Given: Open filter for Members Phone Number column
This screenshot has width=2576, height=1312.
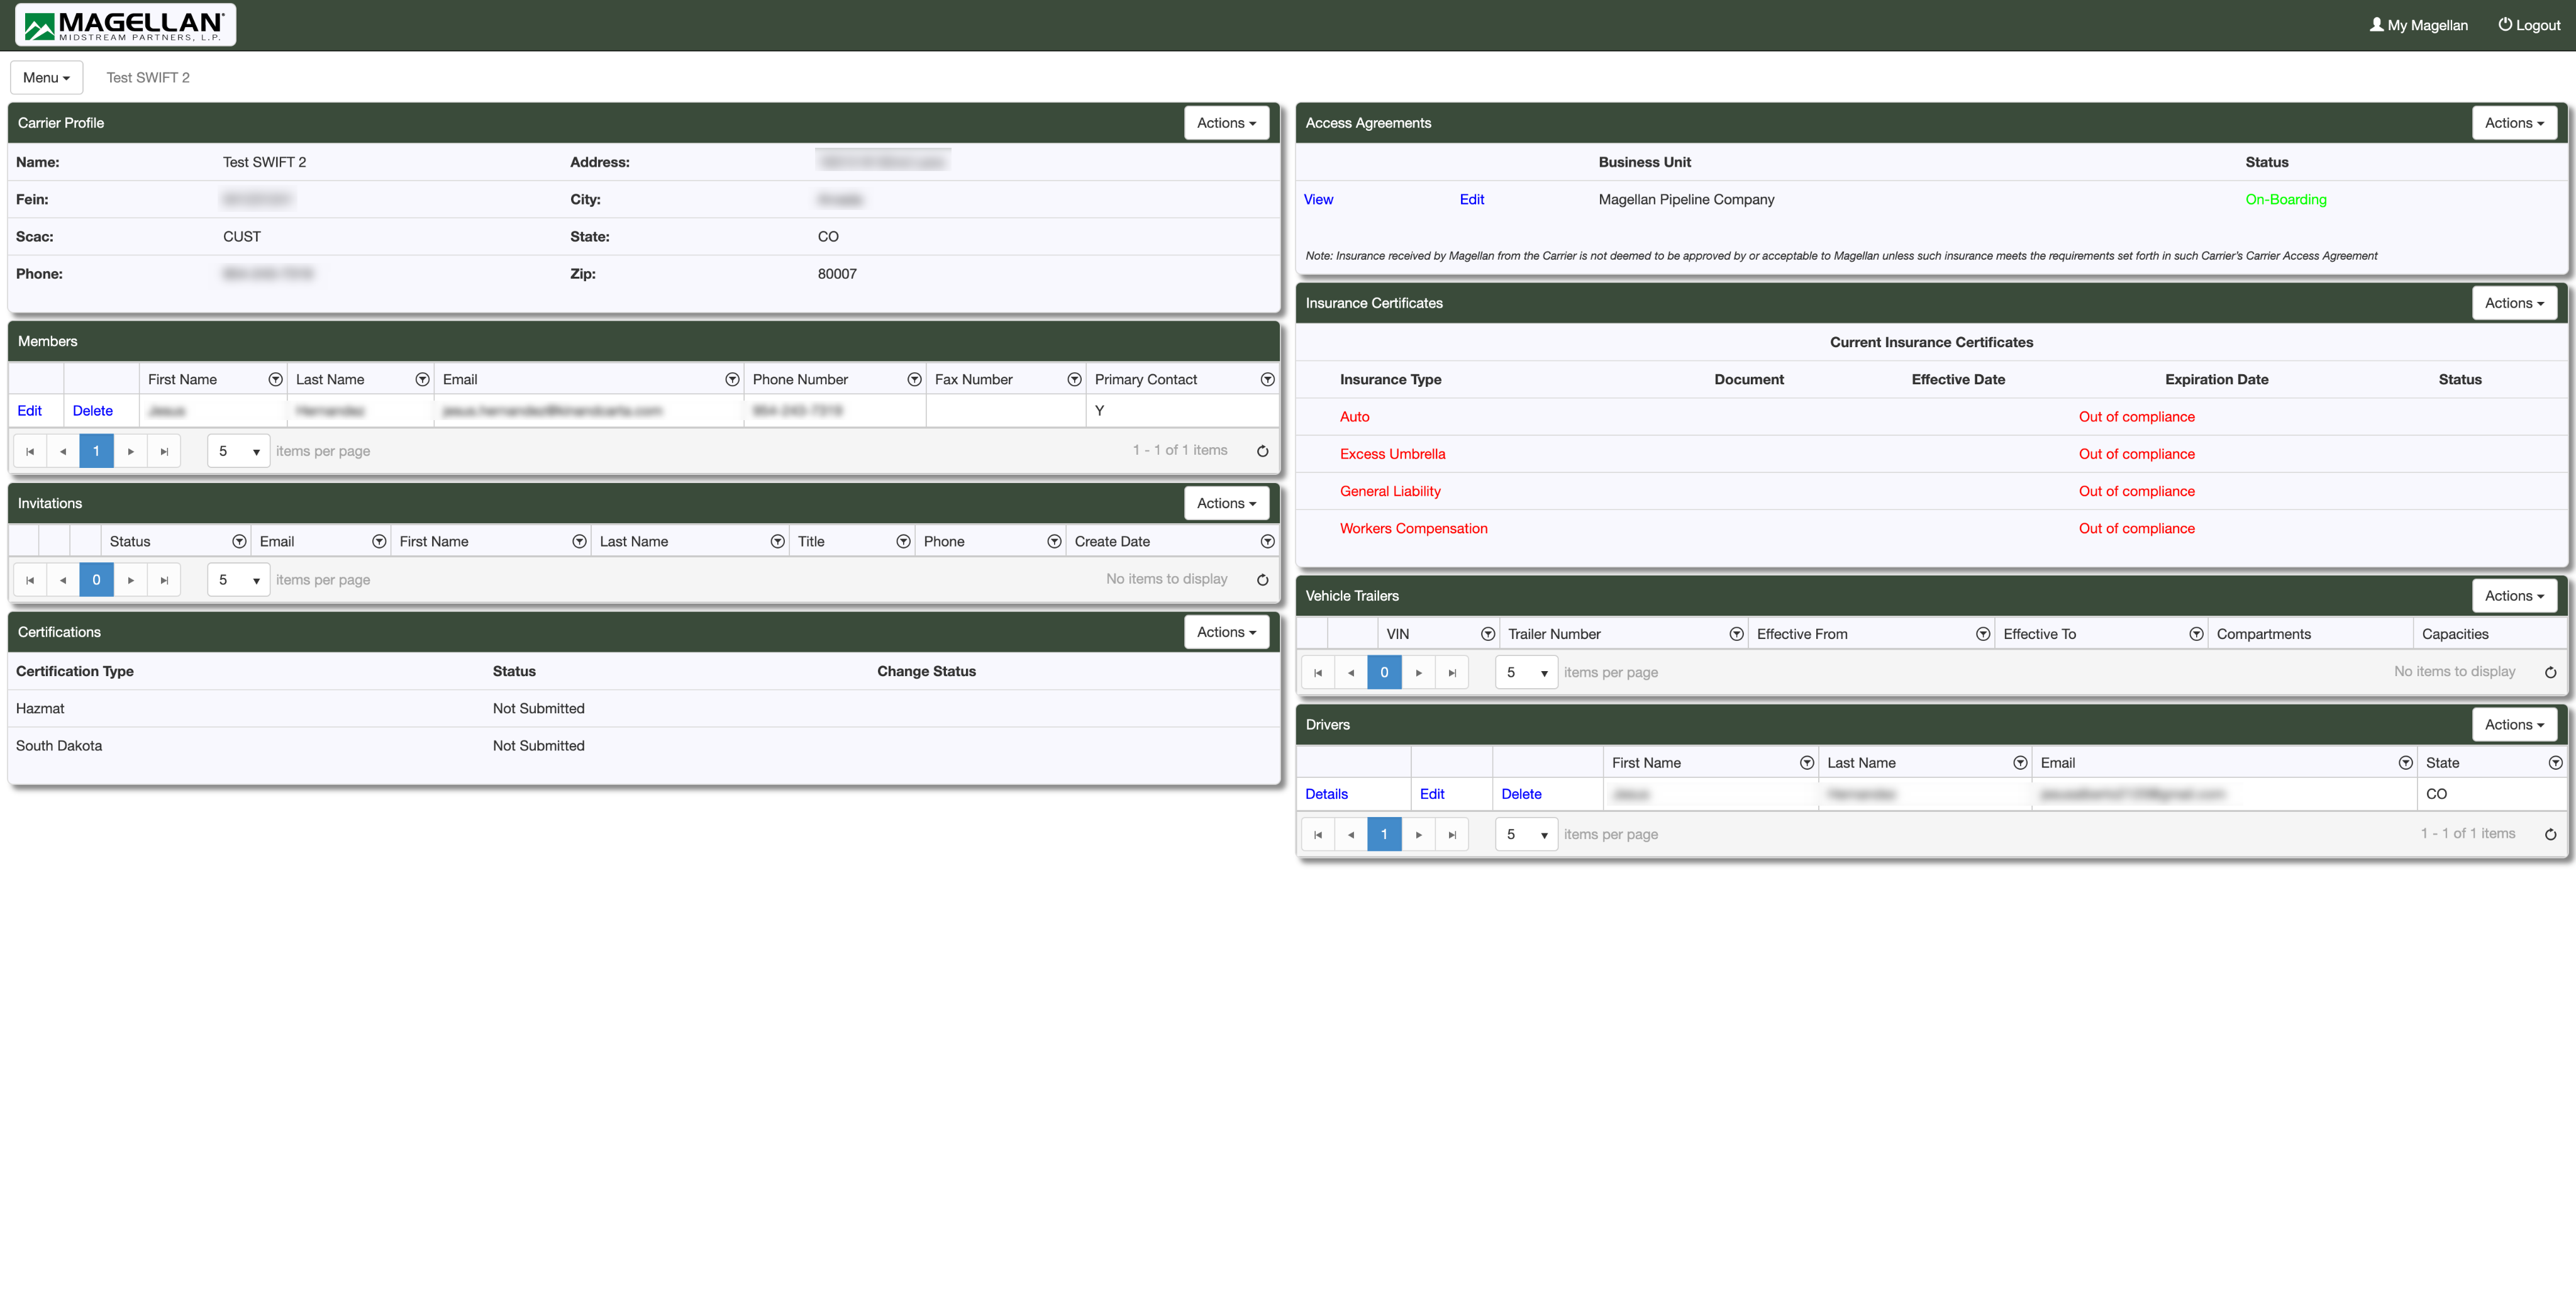Looking at the screenshot, I should coord(914,380).
